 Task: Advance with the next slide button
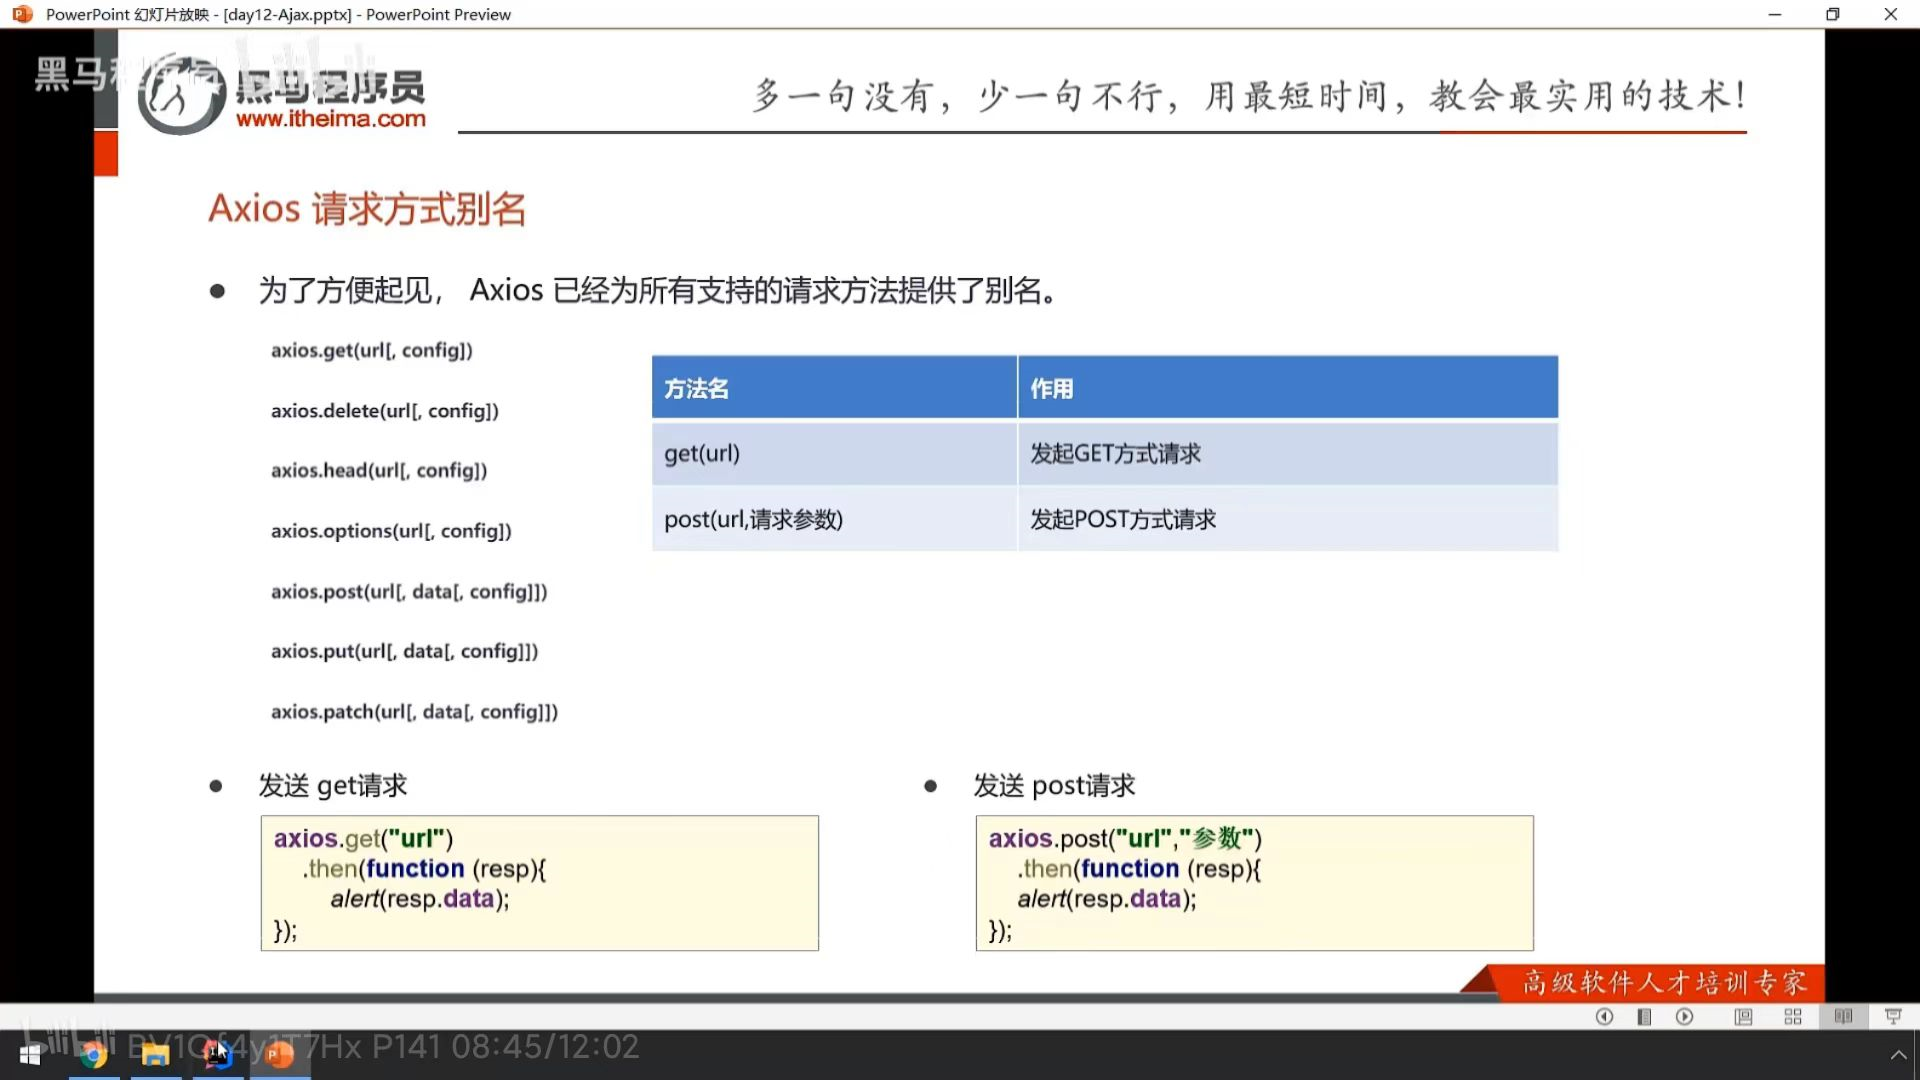click(1685, 1016)
